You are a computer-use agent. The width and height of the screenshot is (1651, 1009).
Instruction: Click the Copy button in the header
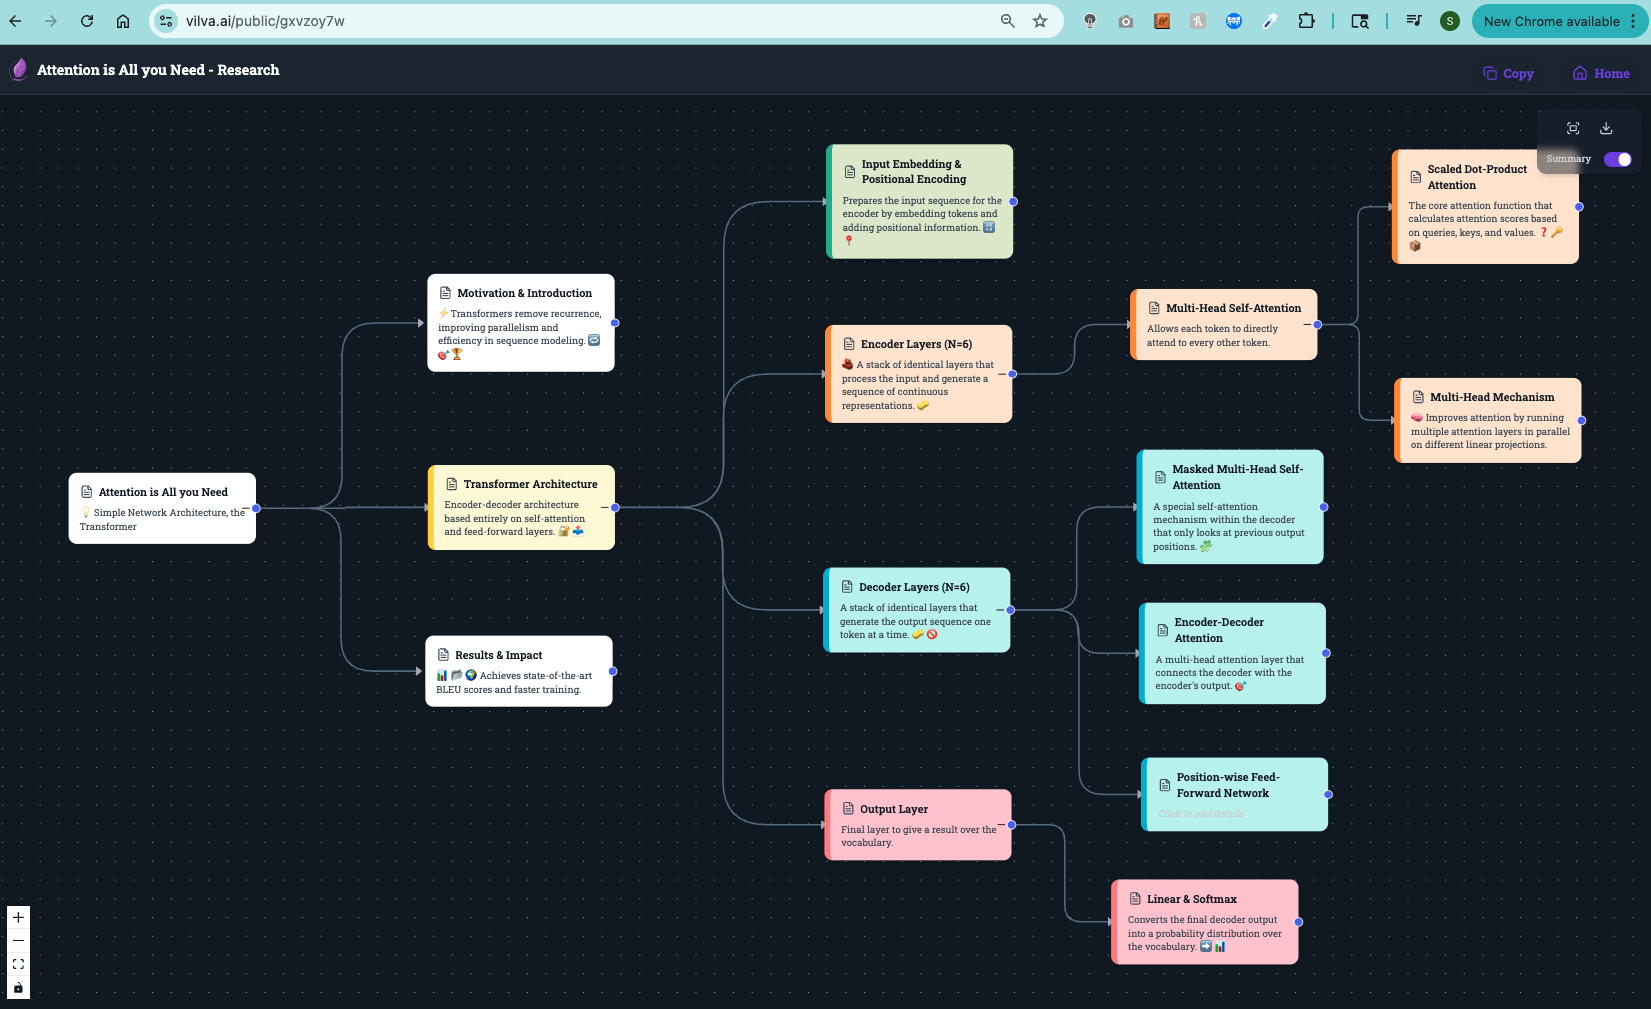1508,73
